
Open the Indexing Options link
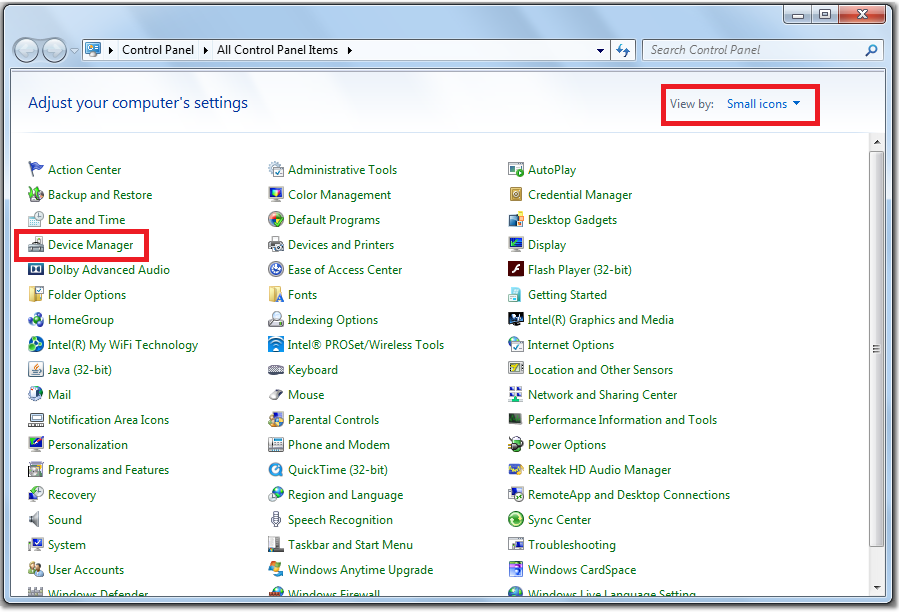tap(333, 320)
